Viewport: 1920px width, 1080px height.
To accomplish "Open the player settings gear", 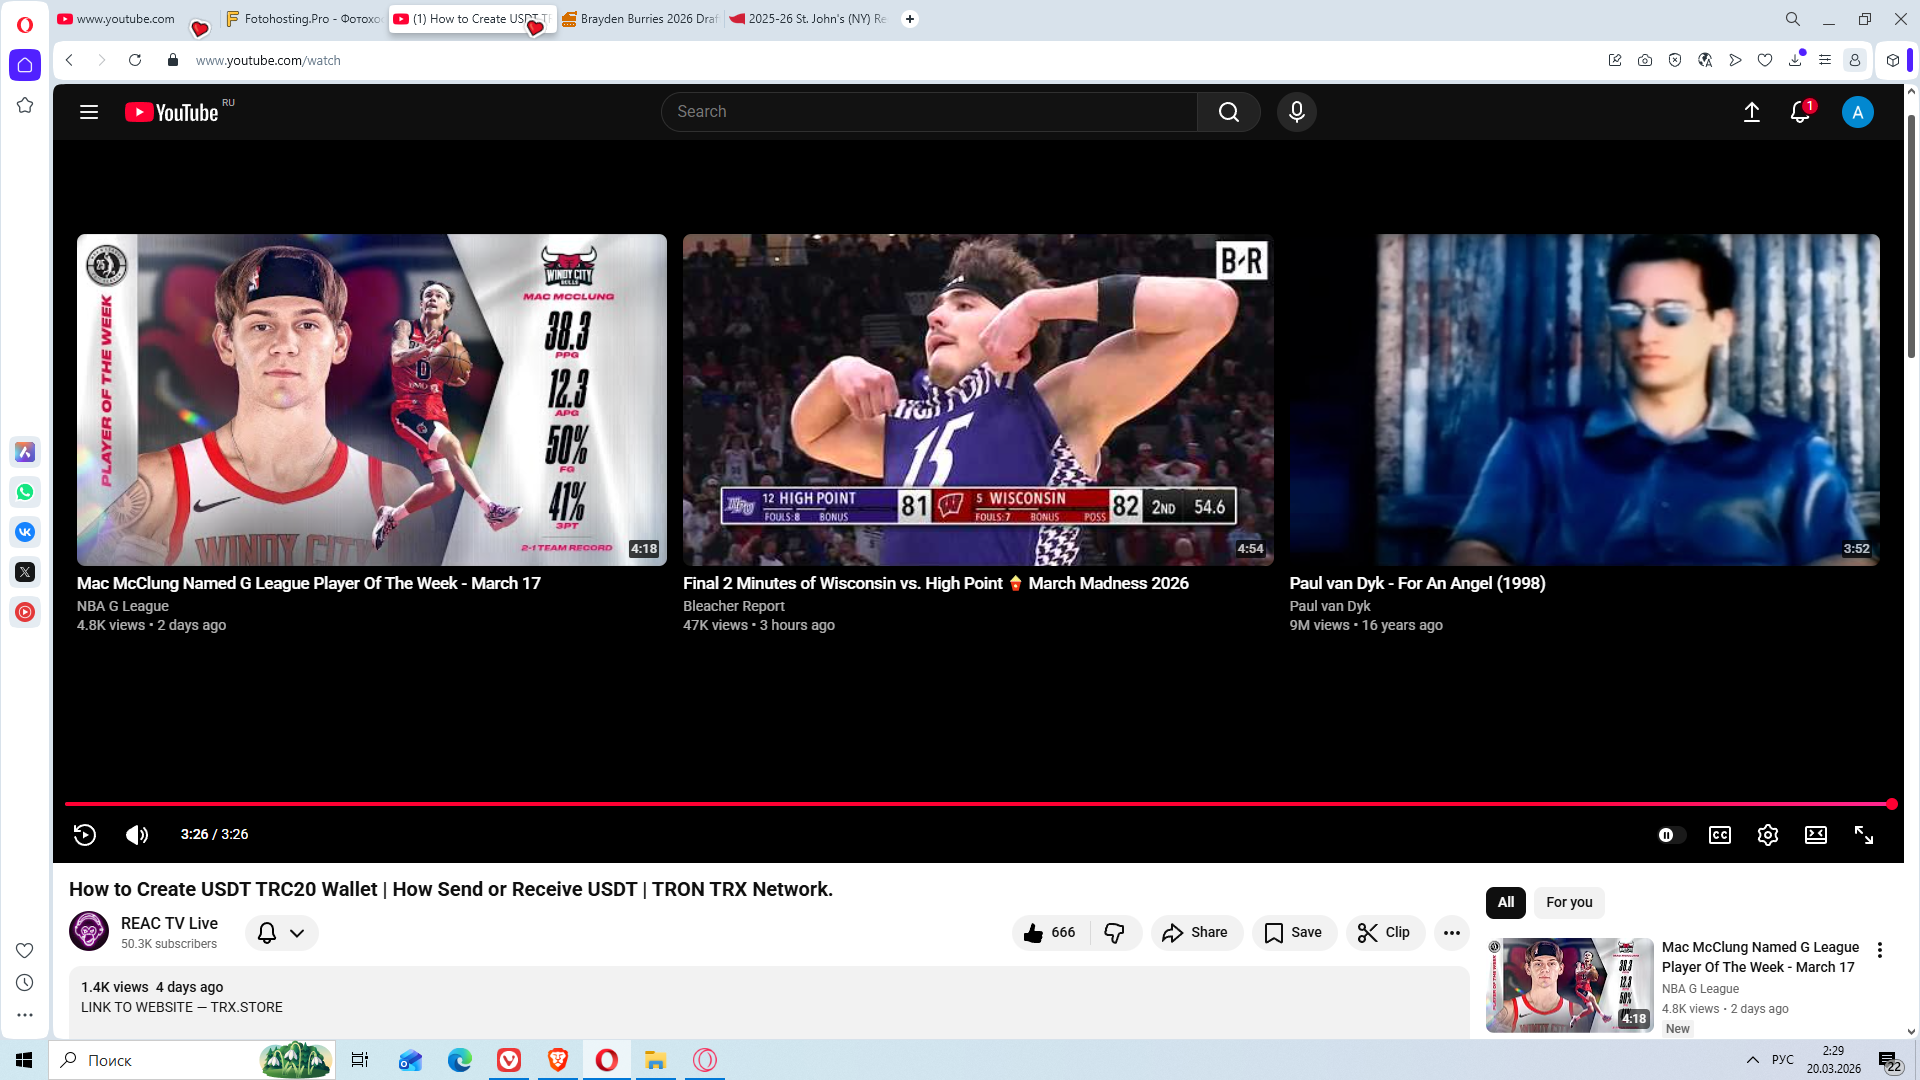I will (1767, 835).
